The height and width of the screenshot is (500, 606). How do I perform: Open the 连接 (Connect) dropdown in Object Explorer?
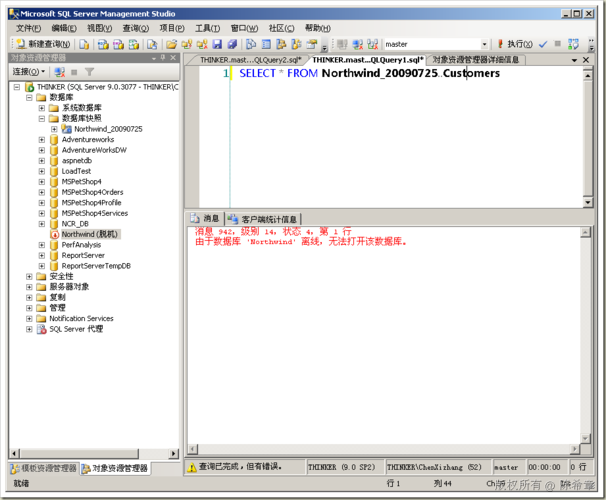29,71
